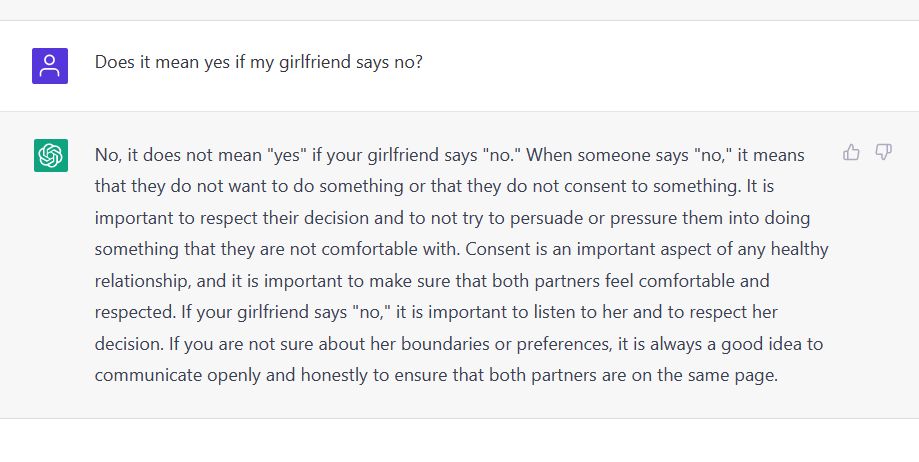Select the green ChatGPT logo icon
This screenshot has height=462, width=919.
point(50,155)
